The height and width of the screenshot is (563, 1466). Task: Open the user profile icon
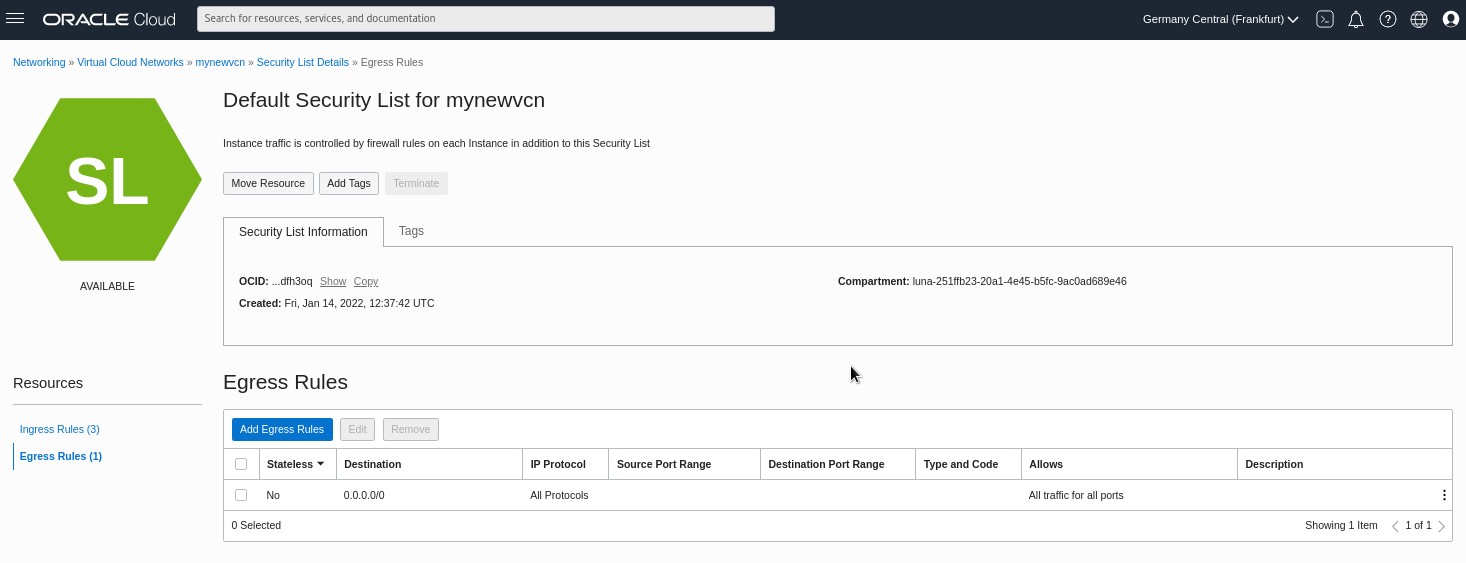point(1450,19)
